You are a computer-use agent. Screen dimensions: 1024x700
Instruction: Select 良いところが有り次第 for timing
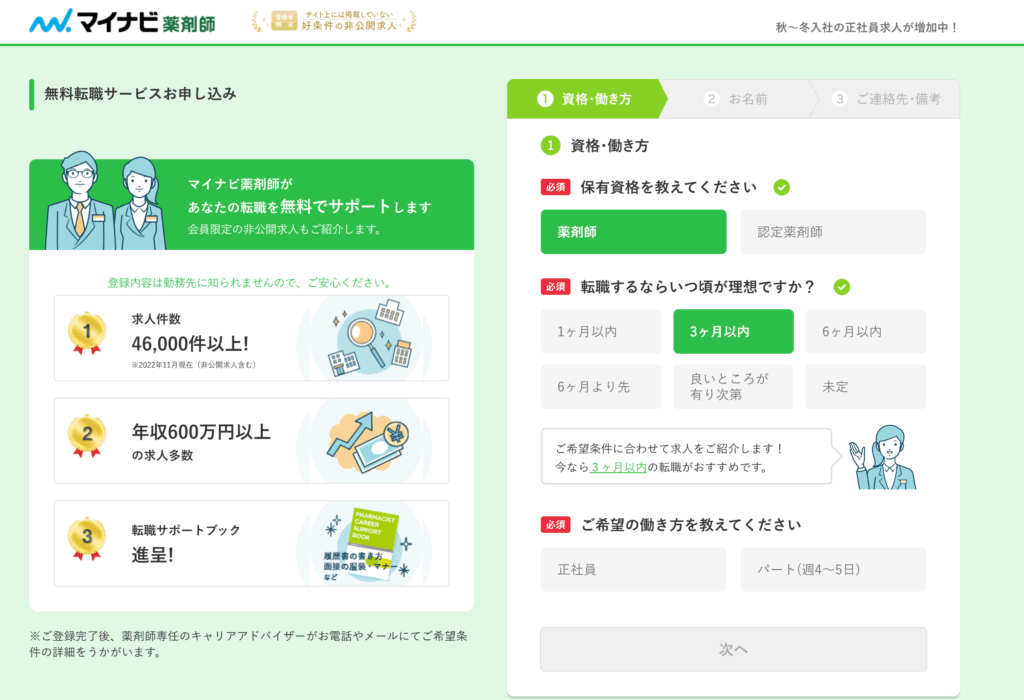733,386
